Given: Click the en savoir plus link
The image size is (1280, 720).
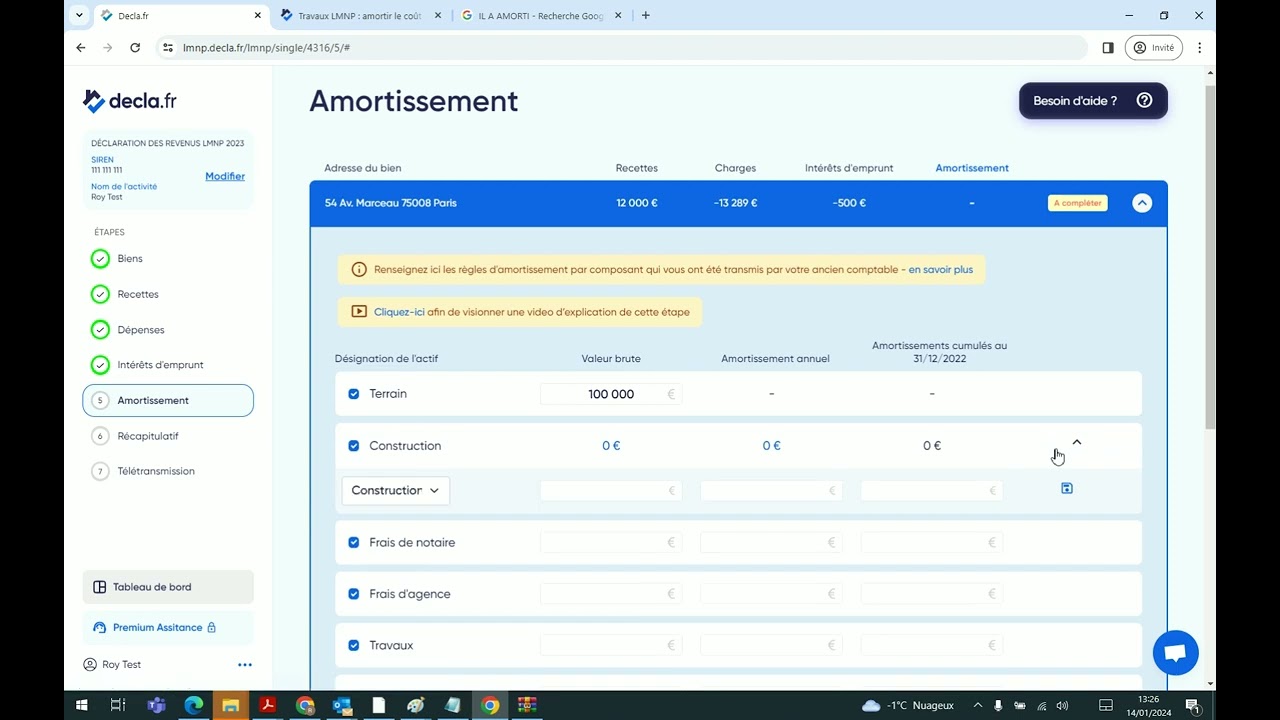Looking at the screenshot, I should (940, 269).
